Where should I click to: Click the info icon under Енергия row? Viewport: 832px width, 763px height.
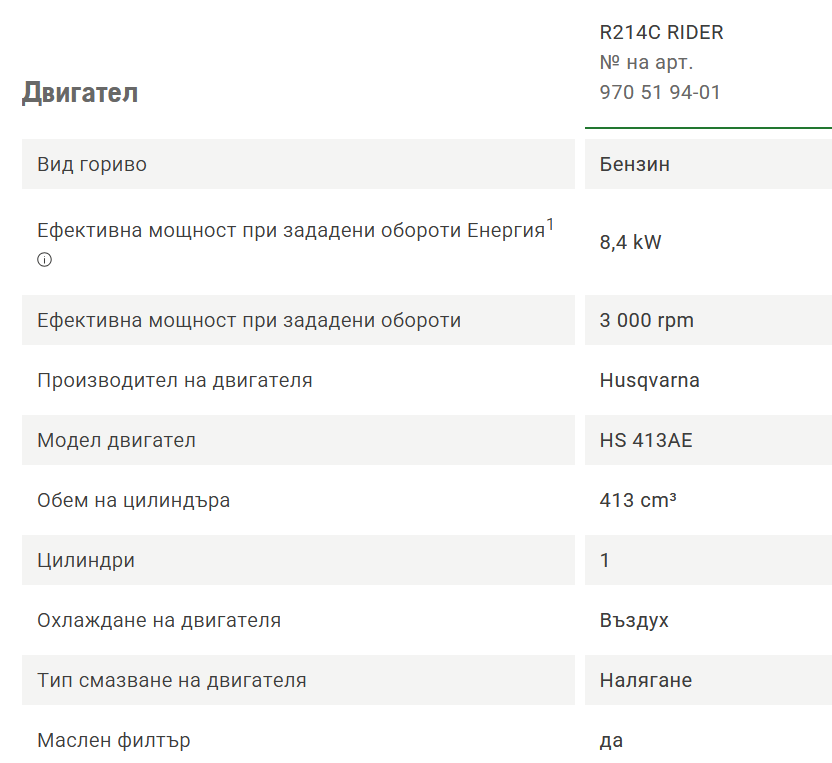[x=45, y=259]
